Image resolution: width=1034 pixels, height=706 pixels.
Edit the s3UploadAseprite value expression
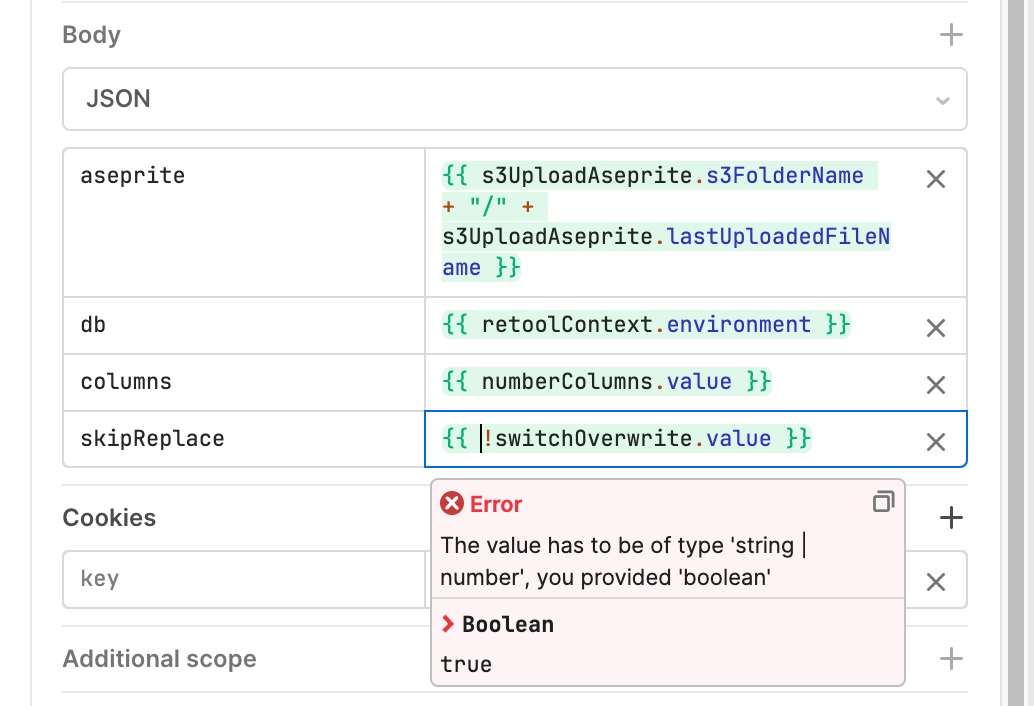click(667, 221)
